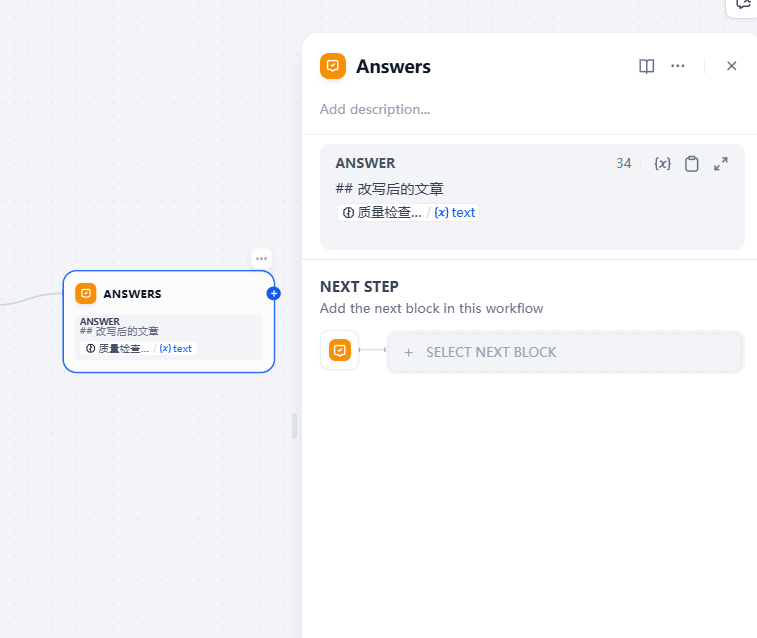Click the panel resize handle on left edge

295,425
